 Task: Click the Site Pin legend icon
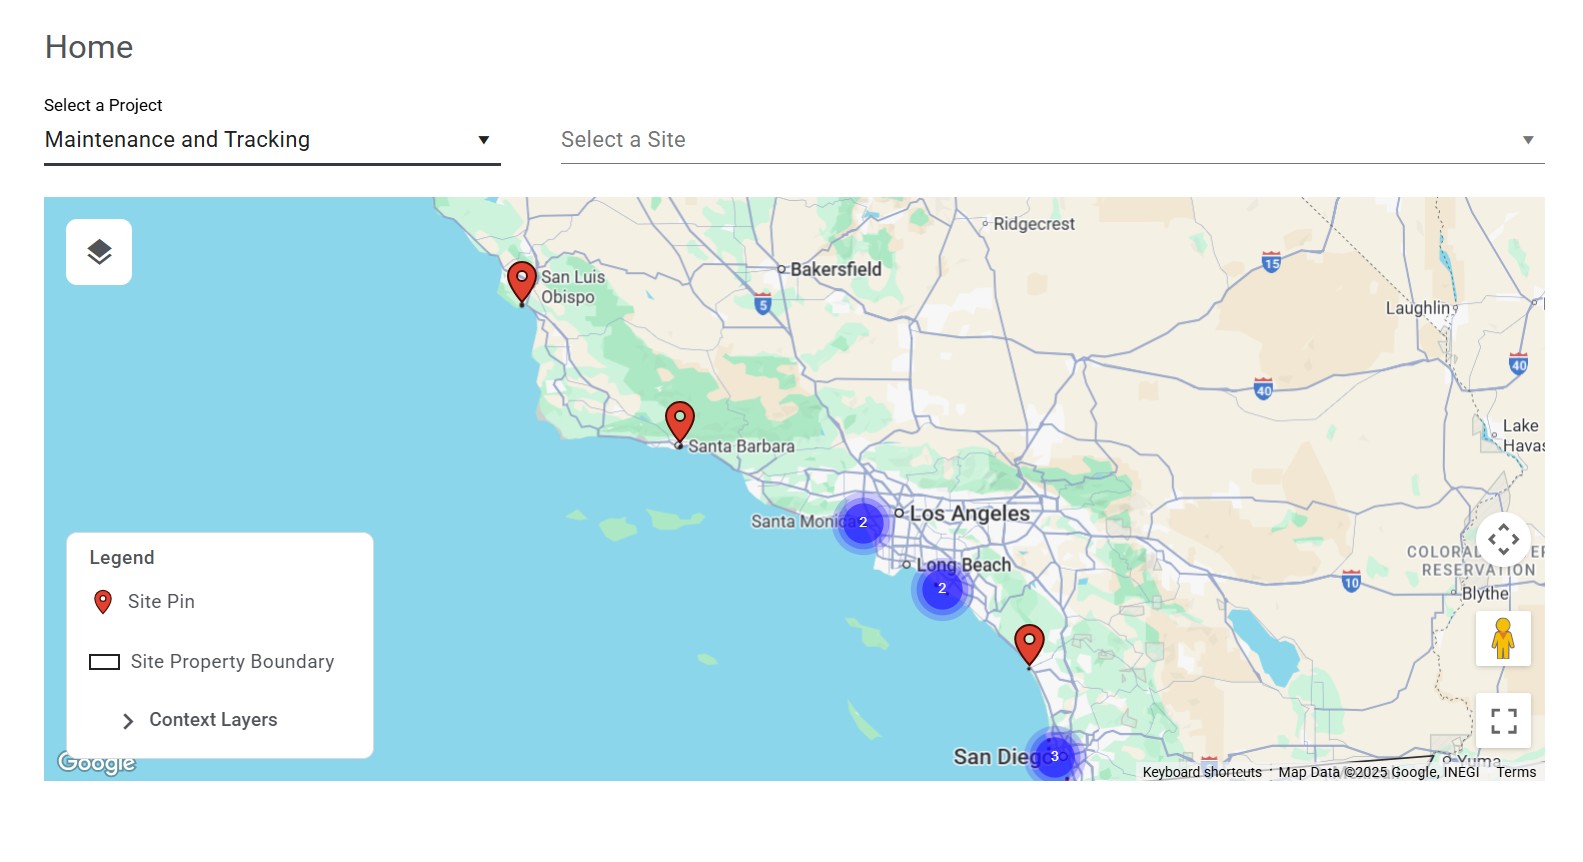[x=102, y=602]
